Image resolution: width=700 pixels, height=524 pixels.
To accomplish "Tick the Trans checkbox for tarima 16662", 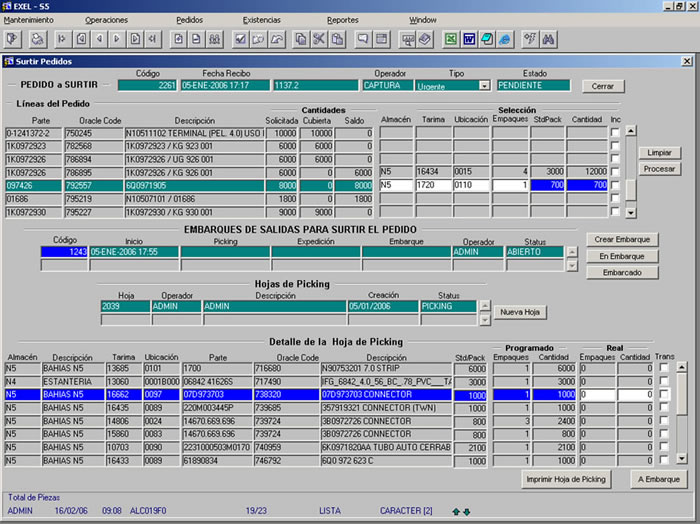I will [663, 395].
